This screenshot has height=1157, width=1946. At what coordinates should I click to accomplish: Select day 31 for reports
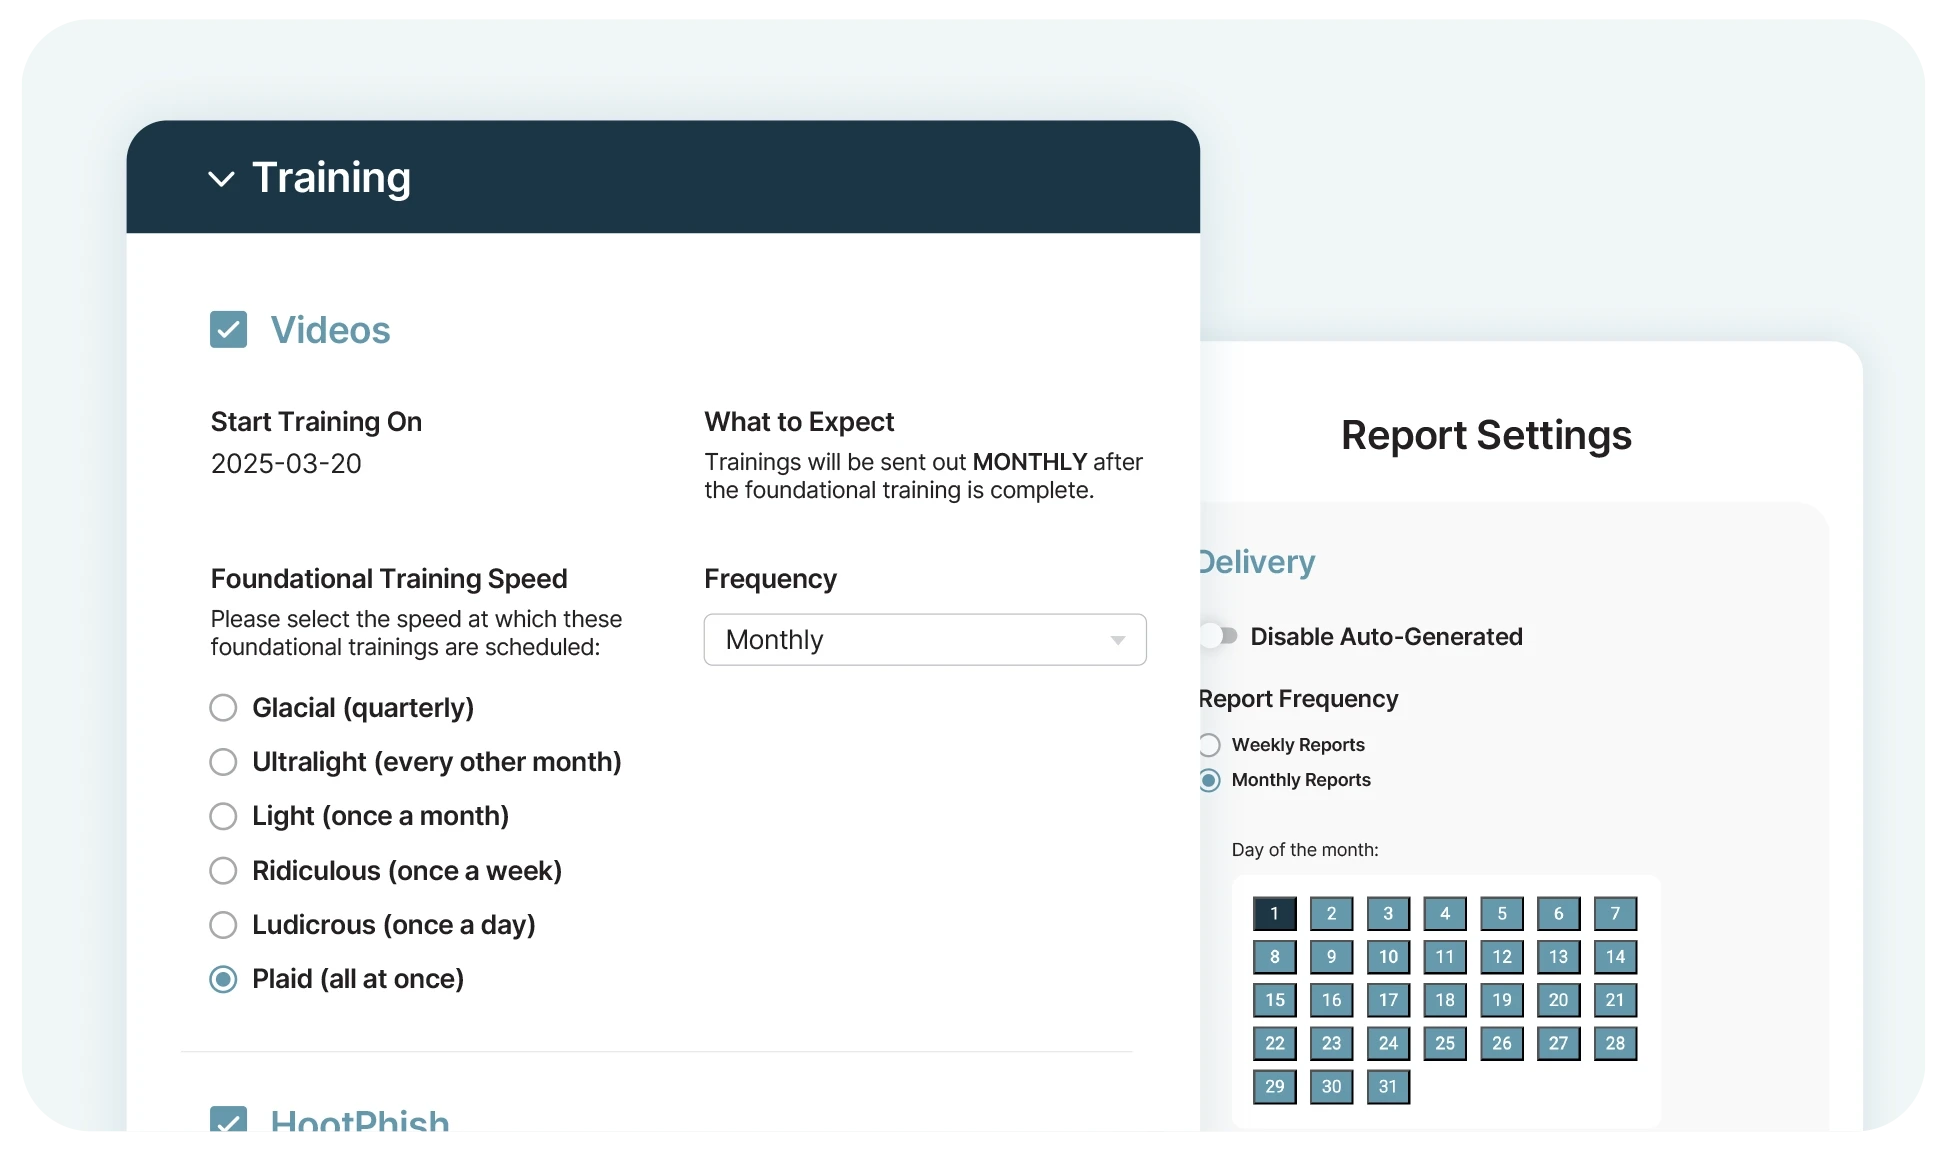point(1388,1087)
